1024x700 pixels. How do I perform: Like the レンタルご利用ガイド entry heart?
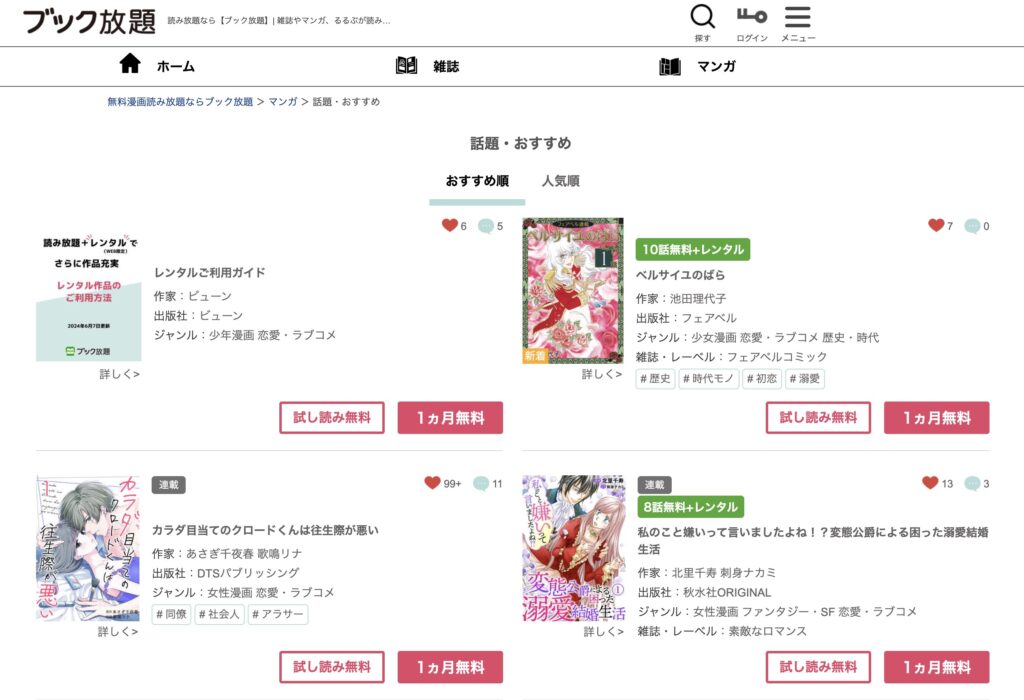pyautogui.click(x=449, y=225)
